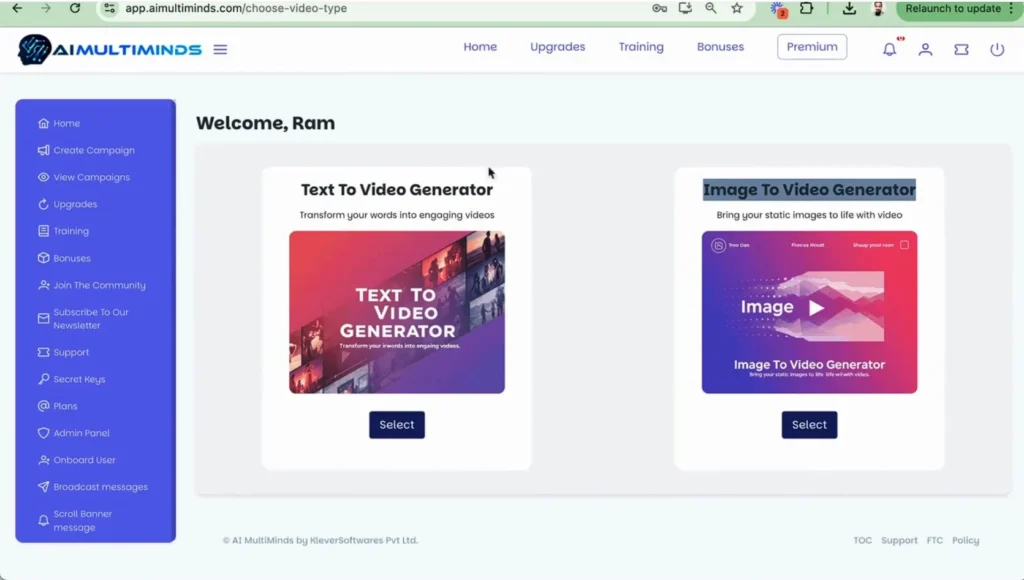Viewport: 1024px width, 580px height.
Task: Click the AI MultiMinds logo
Action: [110, 50]
